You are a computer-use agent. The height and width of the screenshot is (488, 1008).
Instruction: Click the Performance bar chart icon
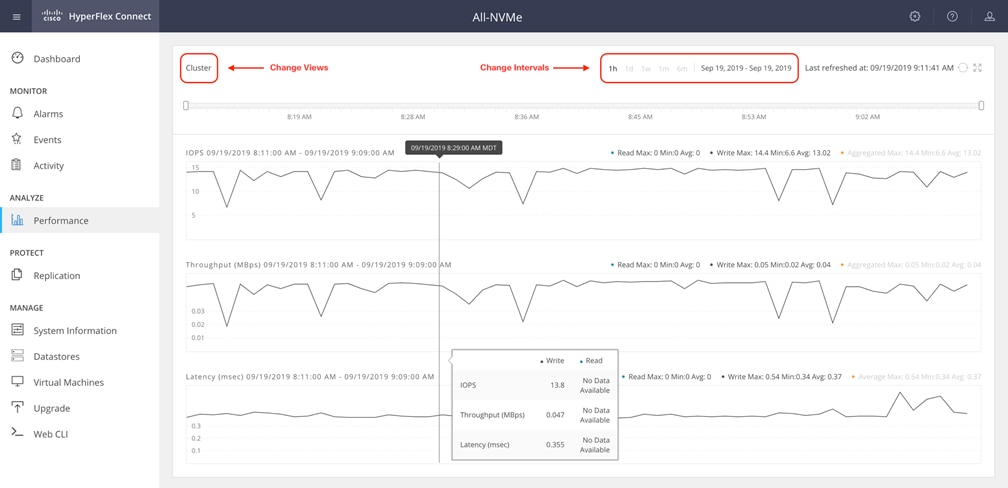pos(17,221)
